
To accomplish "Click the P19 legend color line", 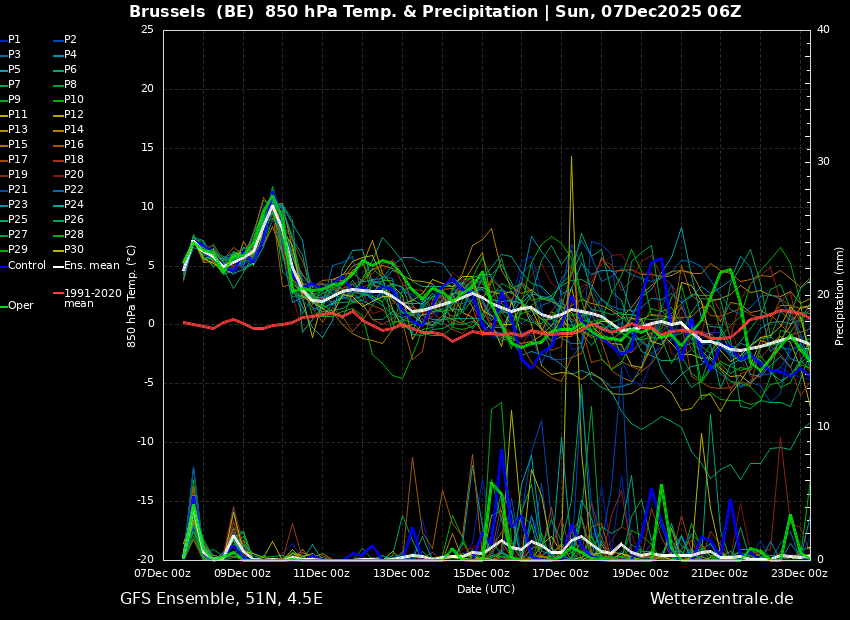I will click(x=3, y=176).
